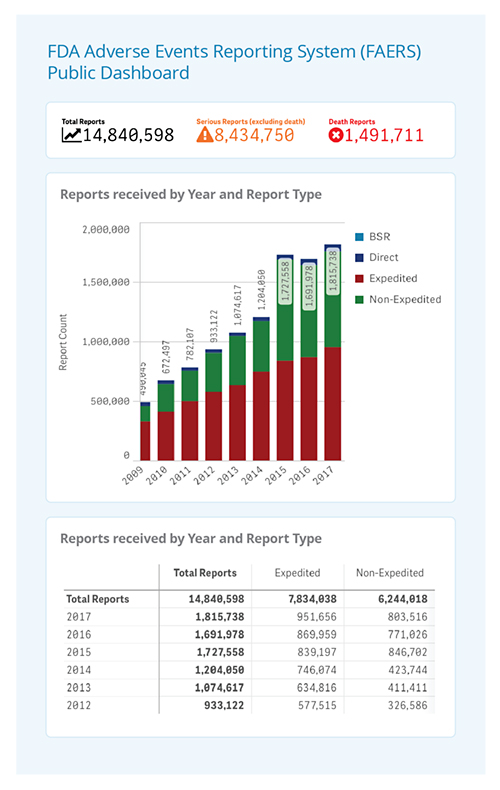Click the 14,840,598 total reports figure
Screen dimensions: 500x790
[x=129, y=135]
